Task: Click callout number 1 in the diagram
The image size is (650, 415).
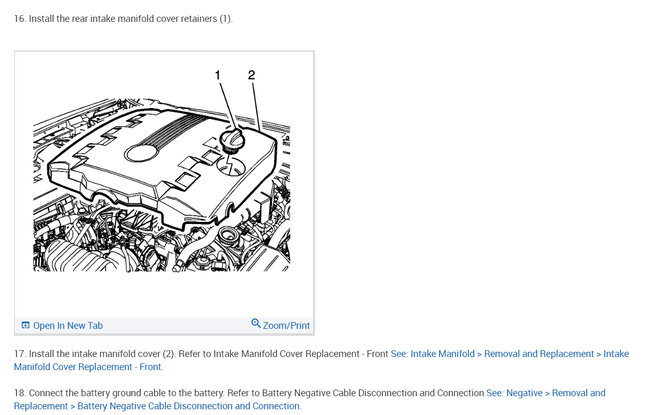Action: click(218, 75)
